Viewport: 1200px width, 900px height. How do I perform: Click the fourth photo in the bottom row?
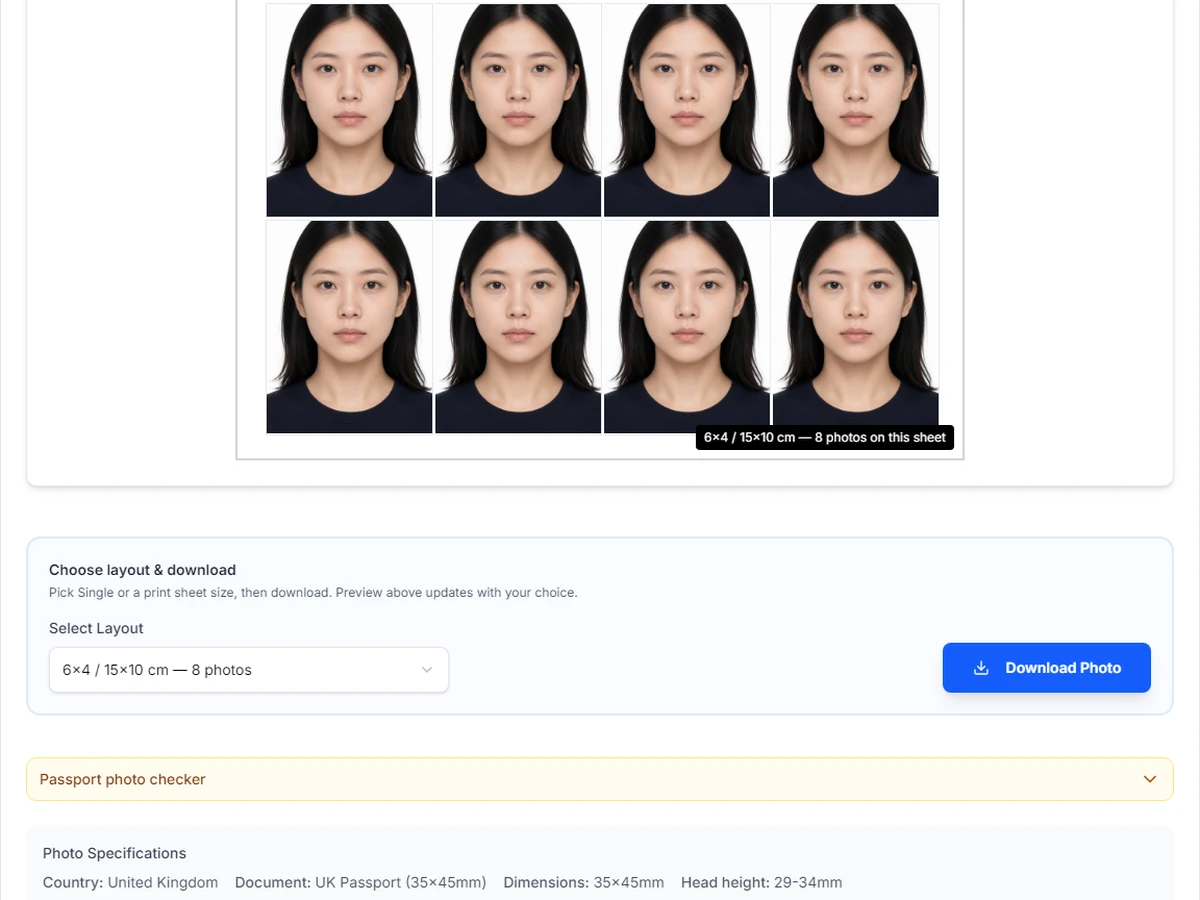856,327
